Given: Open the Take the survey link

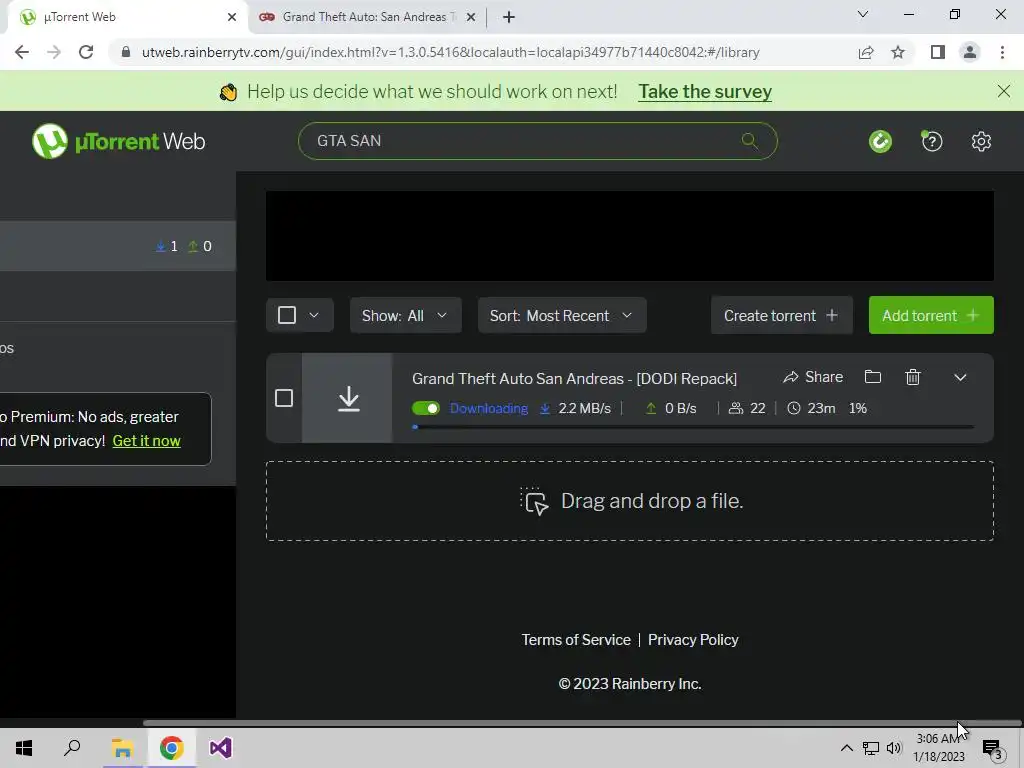Looking at the screenshot, I should pyautogui.click(x=705, y=91).
